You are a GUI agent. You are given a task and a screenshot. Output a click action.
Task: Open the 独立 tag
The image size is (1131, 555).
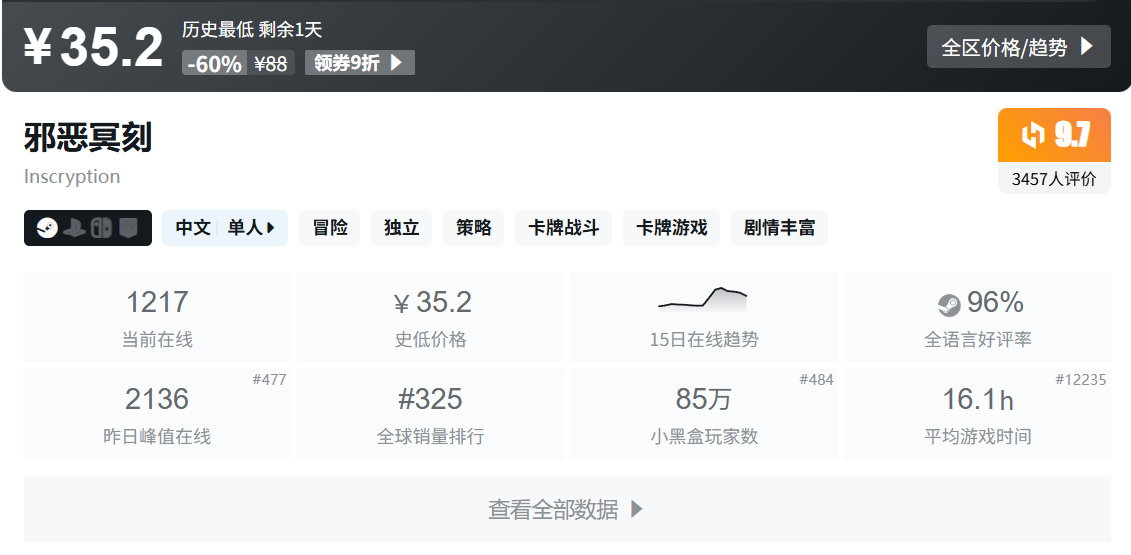(402, 228)
